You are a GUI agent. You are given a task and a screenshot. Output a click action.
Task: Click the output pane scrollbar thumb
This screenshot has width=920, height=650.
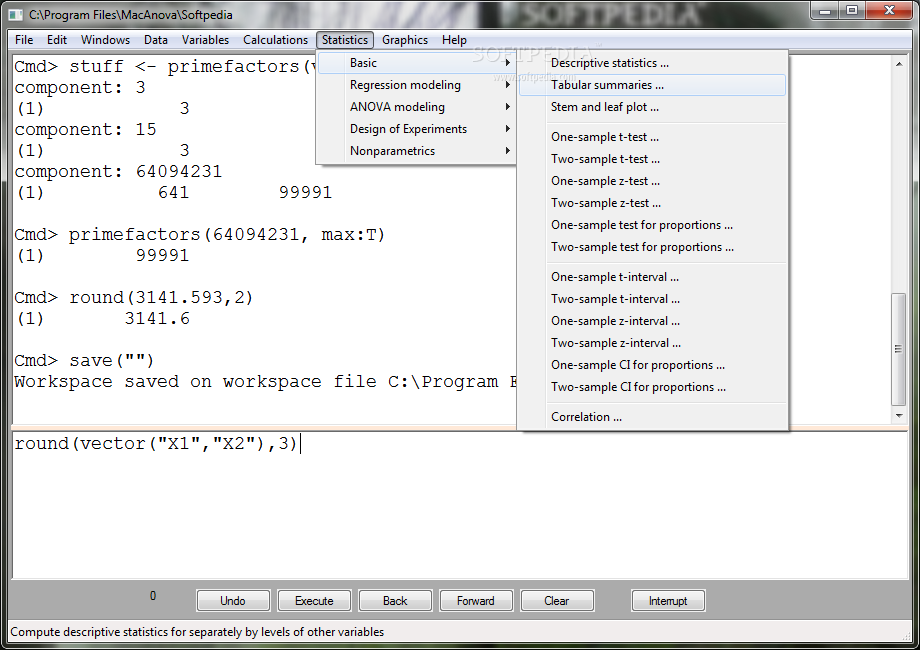pyautogui.click(x=898, y=348)
